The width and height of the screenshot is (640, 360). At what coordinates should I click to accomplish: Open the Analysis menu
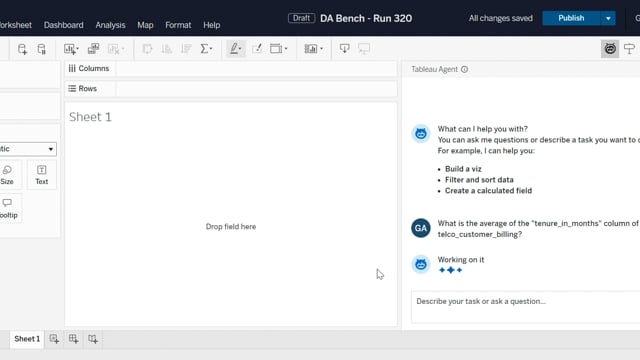click(110, 25)
